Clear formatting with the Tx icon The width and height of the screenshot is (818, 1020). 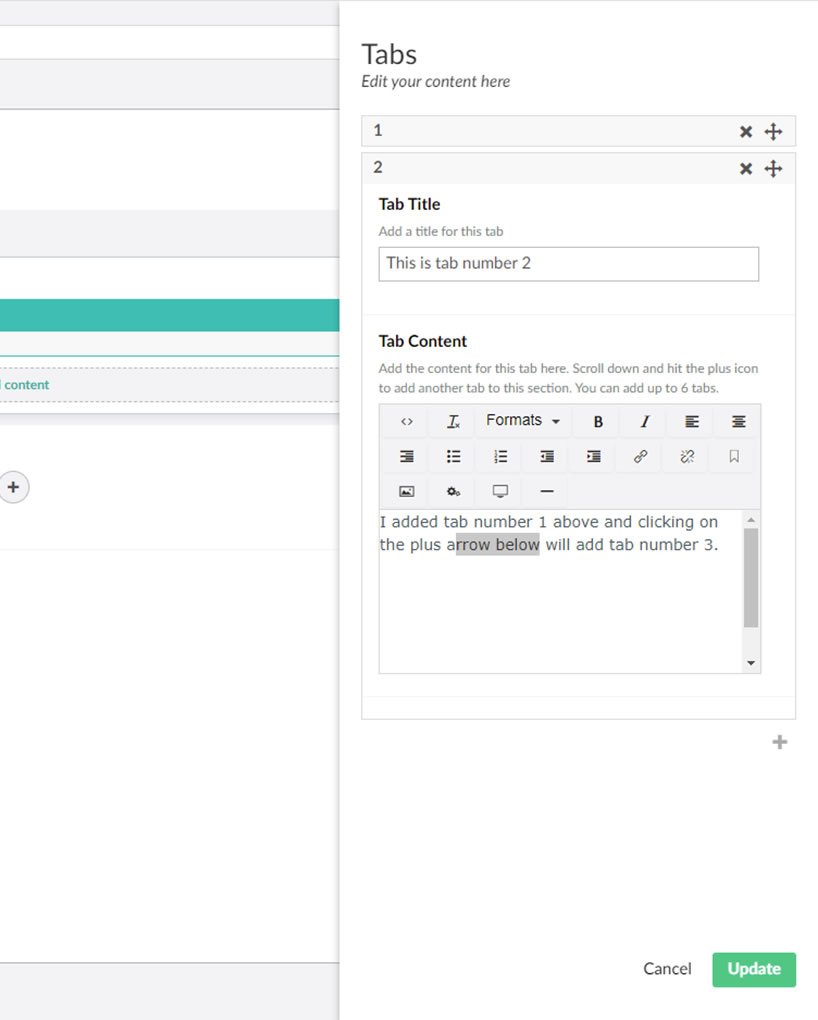tap(454, 422)
